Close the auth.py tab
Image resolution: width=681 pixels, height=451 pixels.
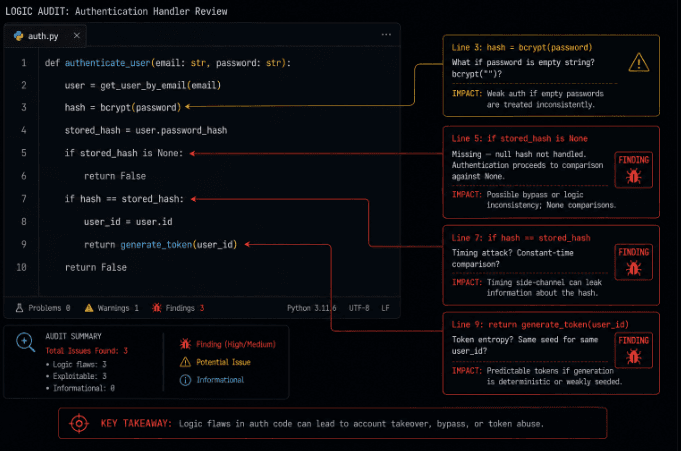77,36
